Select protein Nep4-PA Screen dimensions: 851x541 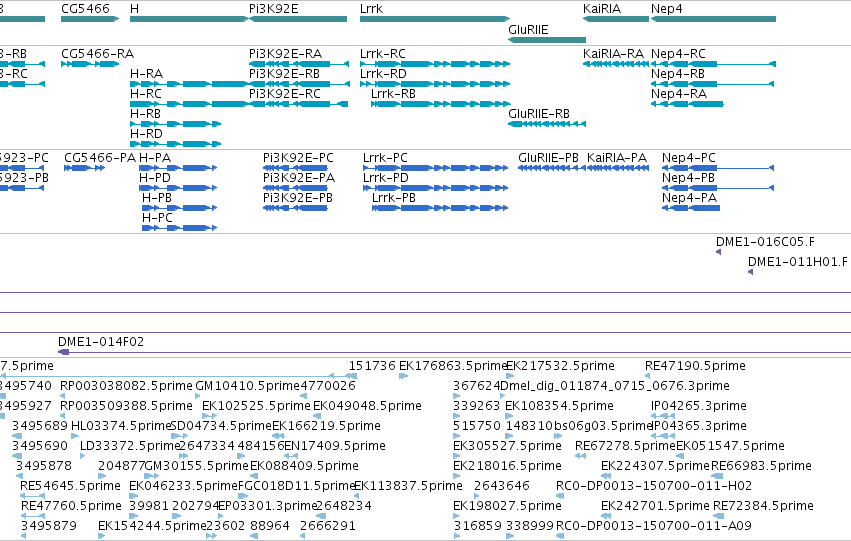[x=691, y=208]
